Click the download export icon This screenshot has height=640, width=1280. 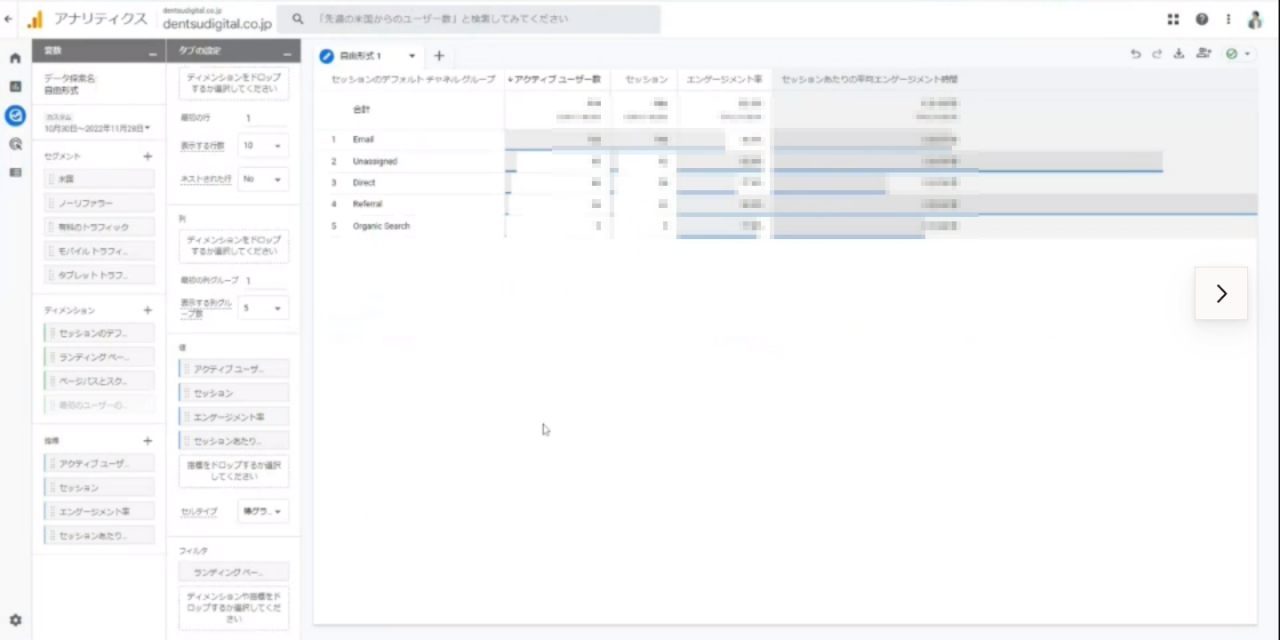pyautogui.click(x=1178, y=55)
